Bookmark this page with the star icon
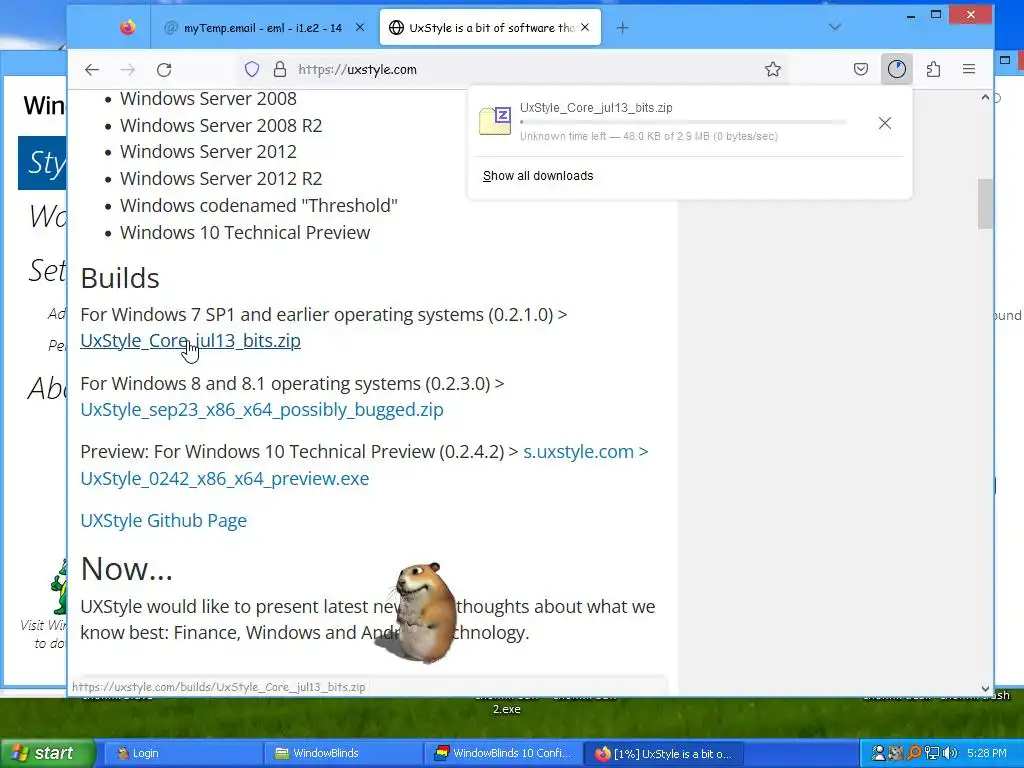The height and width of the screenshot is (768, 1024). [x=773, y=69]
